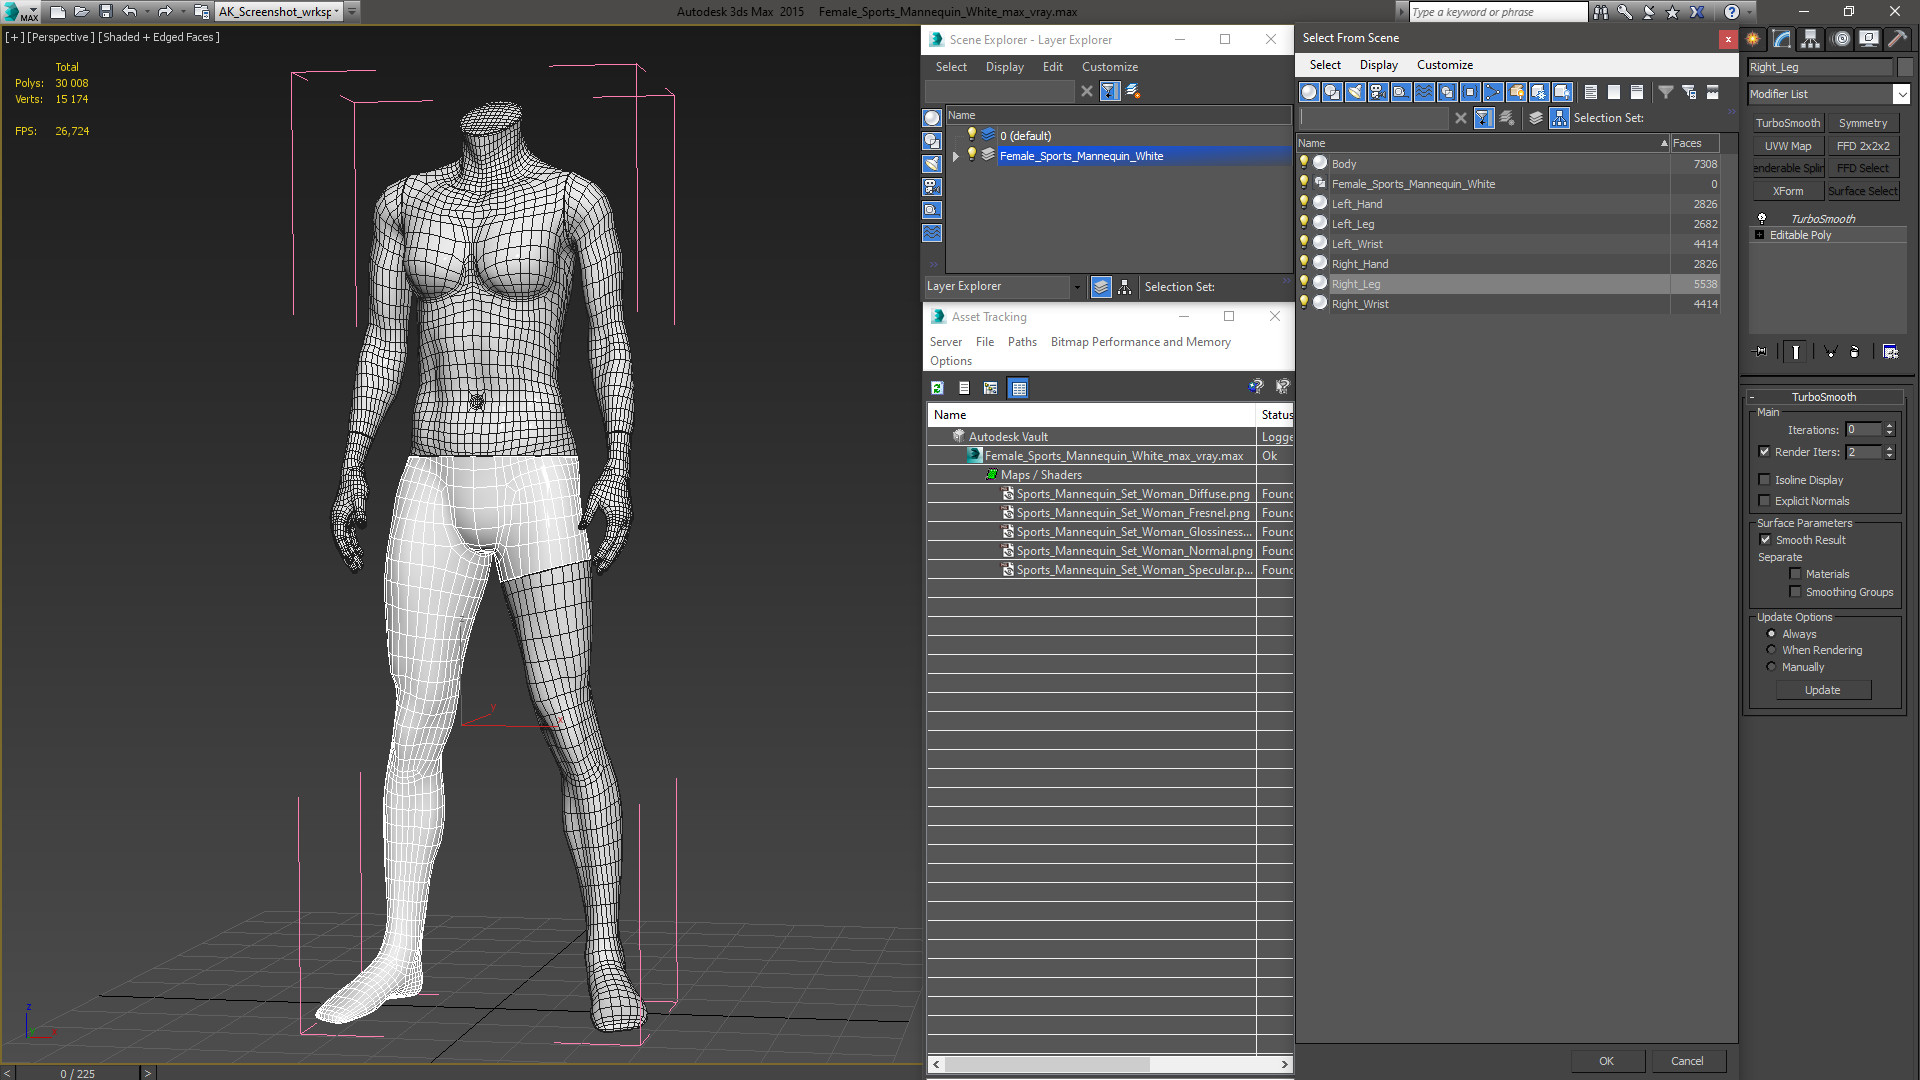
Task: Enable Separate by Smoothing Groups checkbox
Action: pyautogui.click(x=1795, y=592)
